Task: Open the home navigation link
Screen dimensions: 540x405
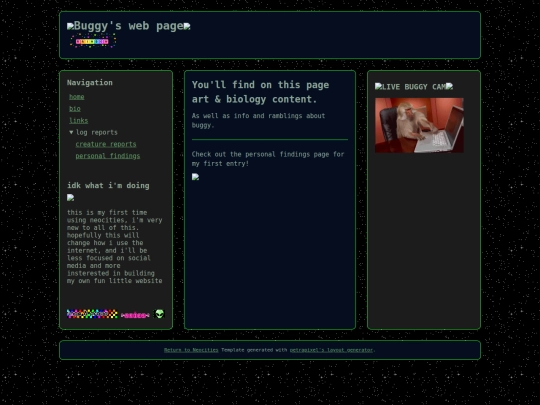Action: click(x=76, y=97)
